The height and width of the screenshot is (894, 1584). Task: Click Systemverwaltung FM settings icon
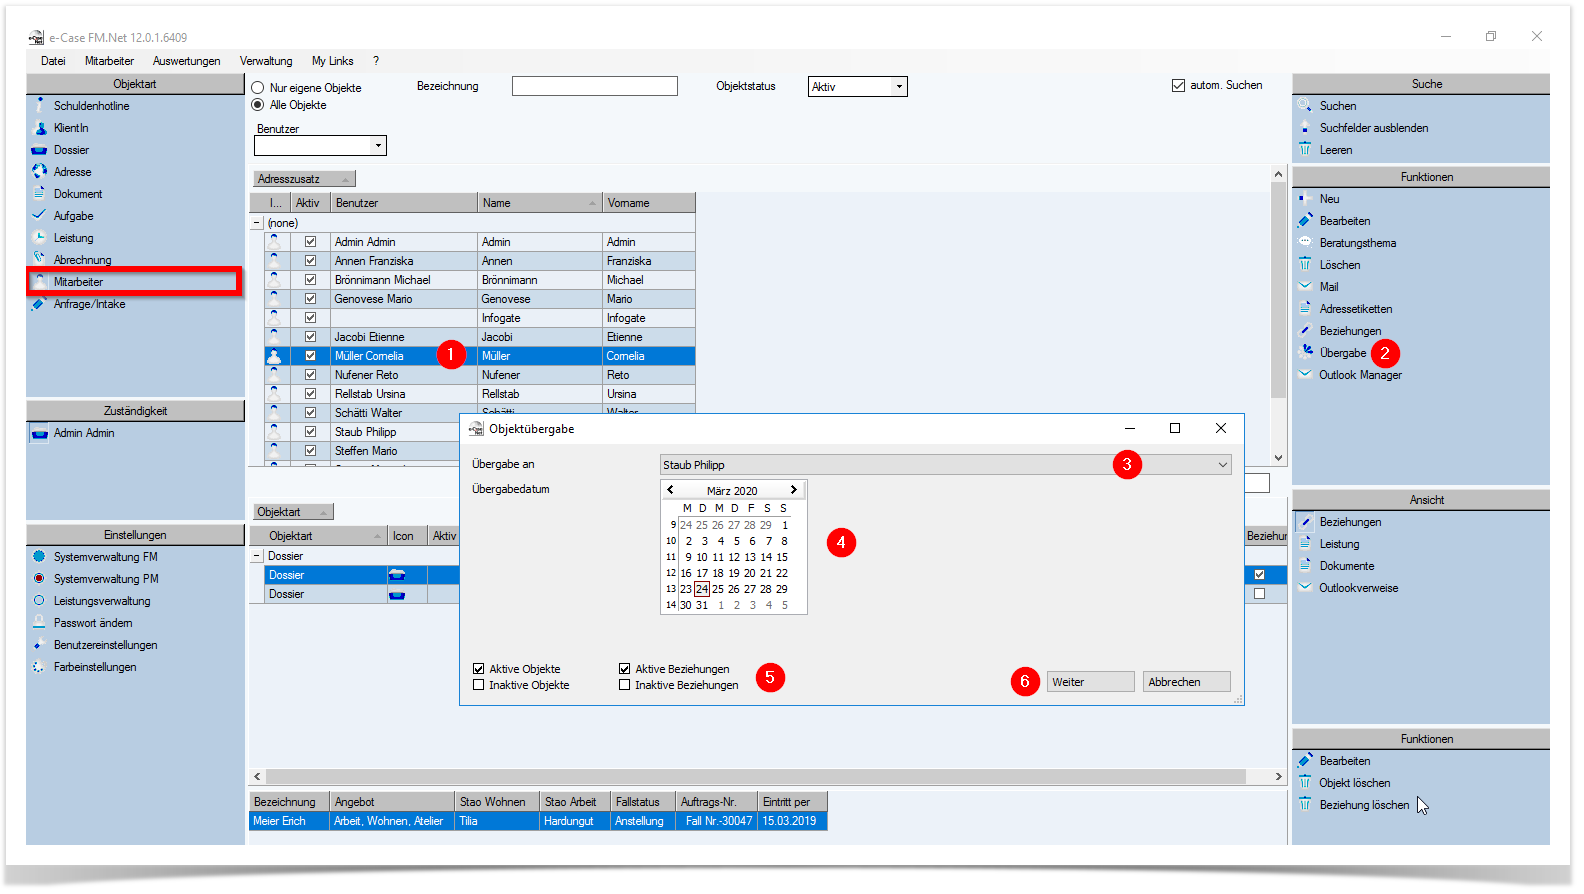click(39, 556)
